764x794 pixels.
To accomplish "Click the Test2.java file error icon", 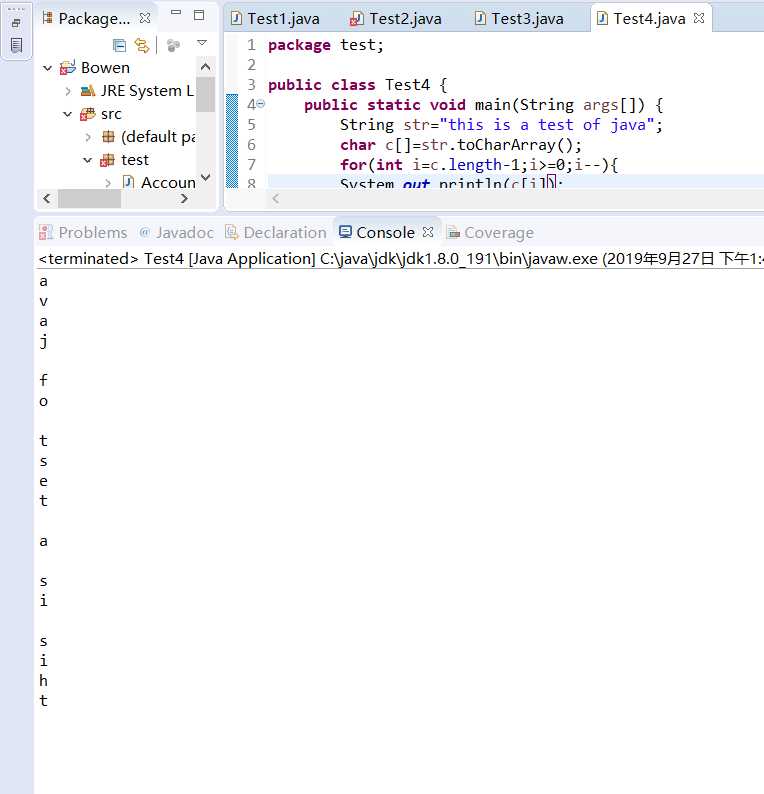I will tap(356, 19).
